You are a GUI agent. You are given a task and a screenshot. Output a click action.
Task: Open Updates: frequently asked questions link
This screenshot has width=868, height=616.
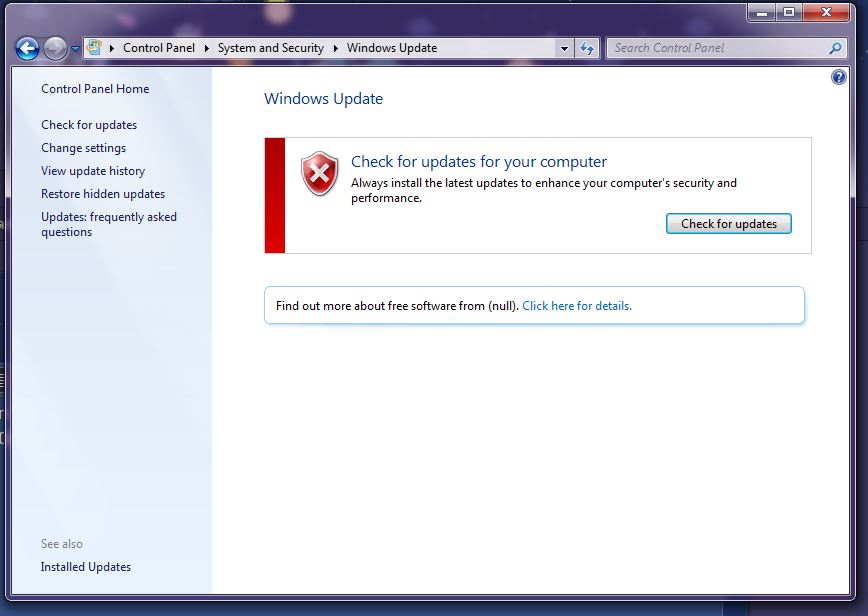109,224
